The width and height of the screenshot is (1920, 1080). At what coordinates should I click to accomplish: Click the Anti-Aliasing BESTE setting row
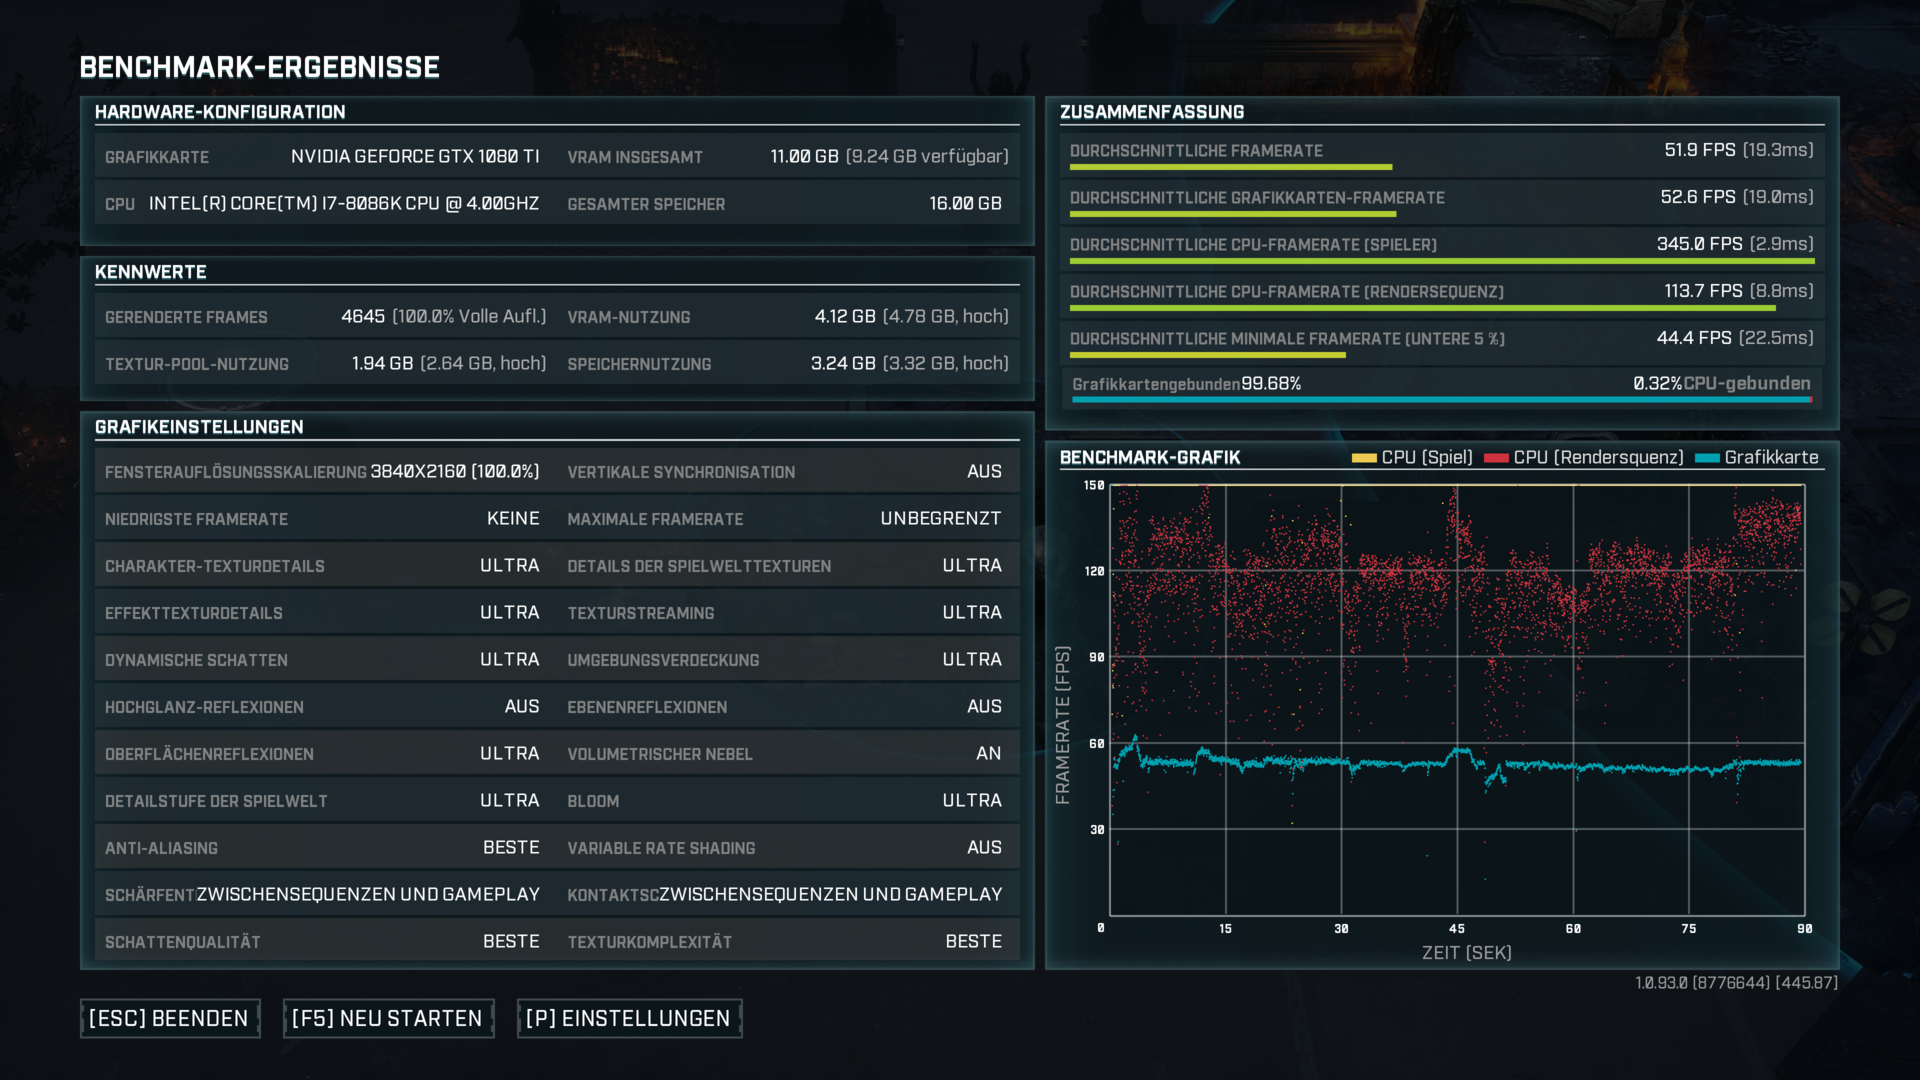click(320, 848)
